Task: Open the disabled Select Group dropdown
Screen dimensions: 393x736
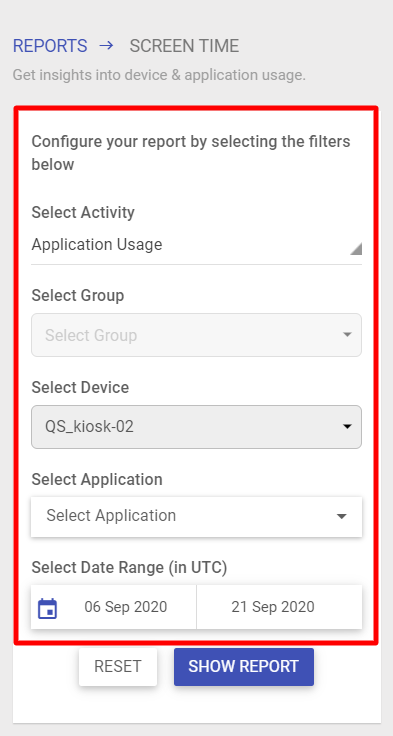Action: pos(196,335)
